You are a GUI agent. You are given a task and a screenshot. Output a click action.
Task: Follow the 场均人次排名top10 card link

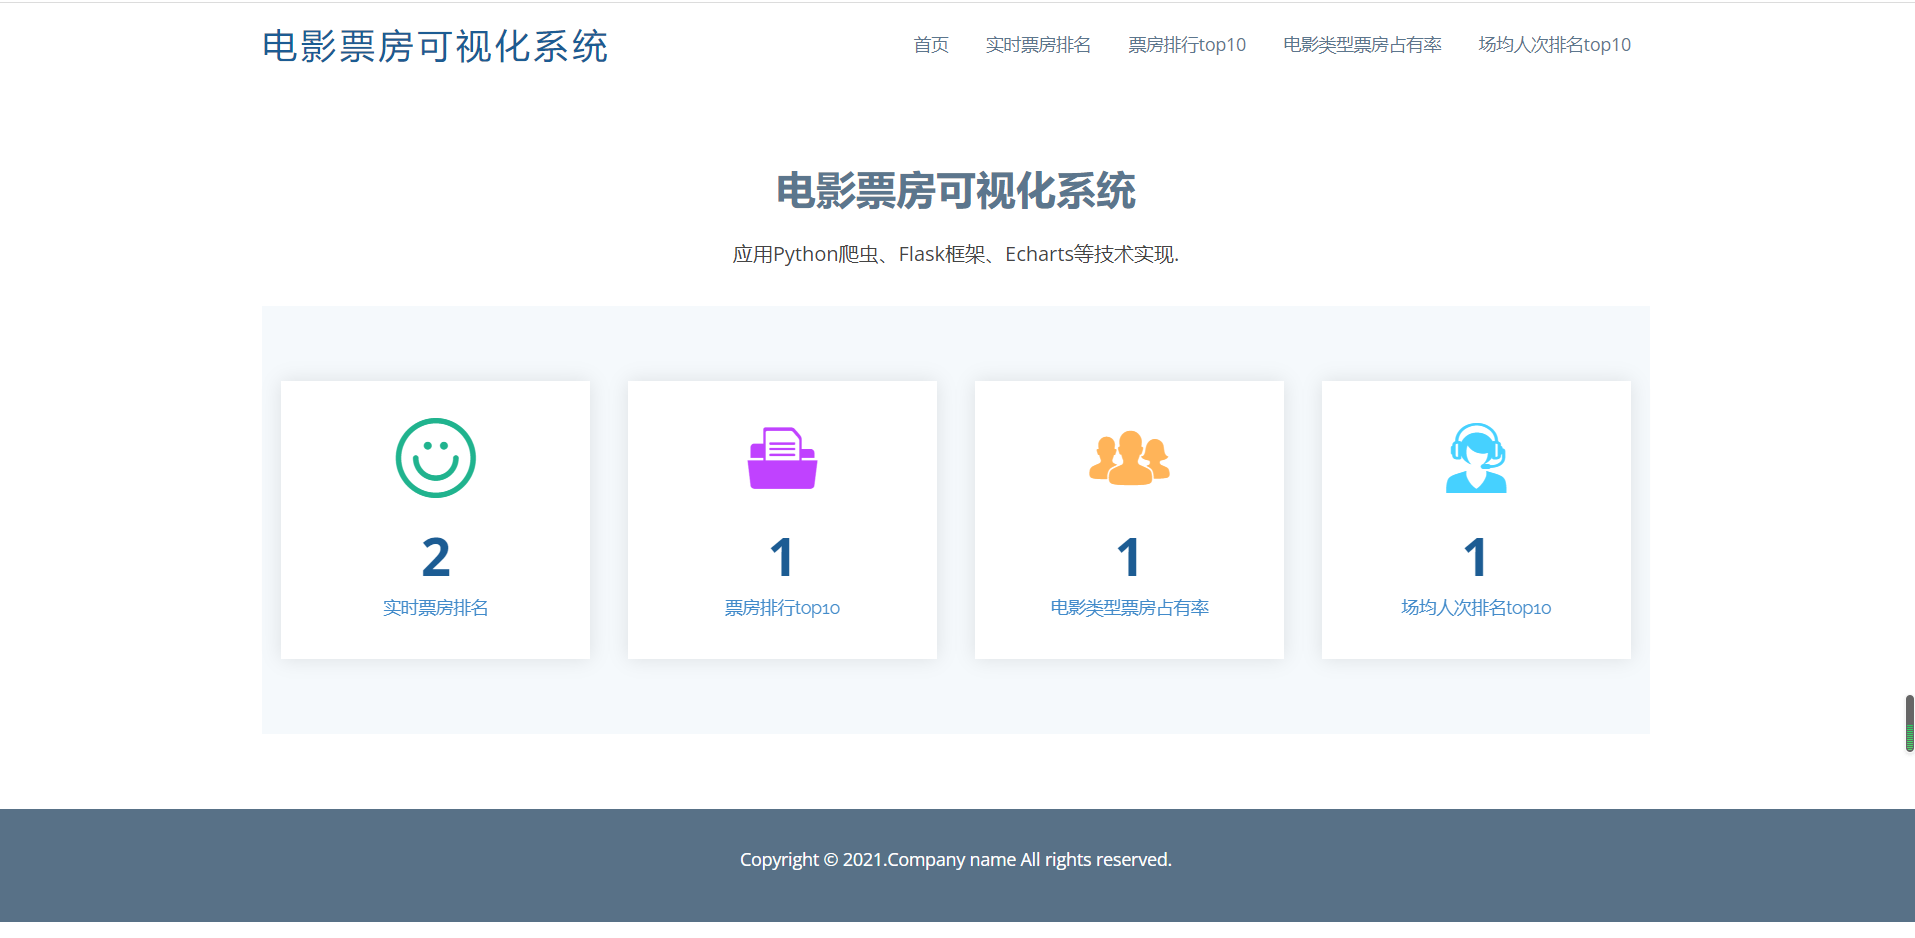coord(1476,608)
